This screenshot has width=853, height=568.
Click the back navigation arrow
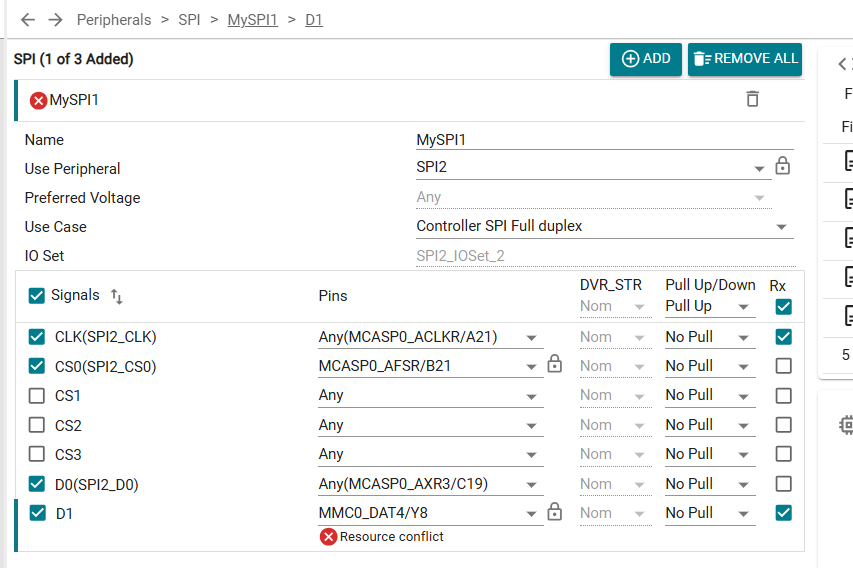(x=28, y=20)
